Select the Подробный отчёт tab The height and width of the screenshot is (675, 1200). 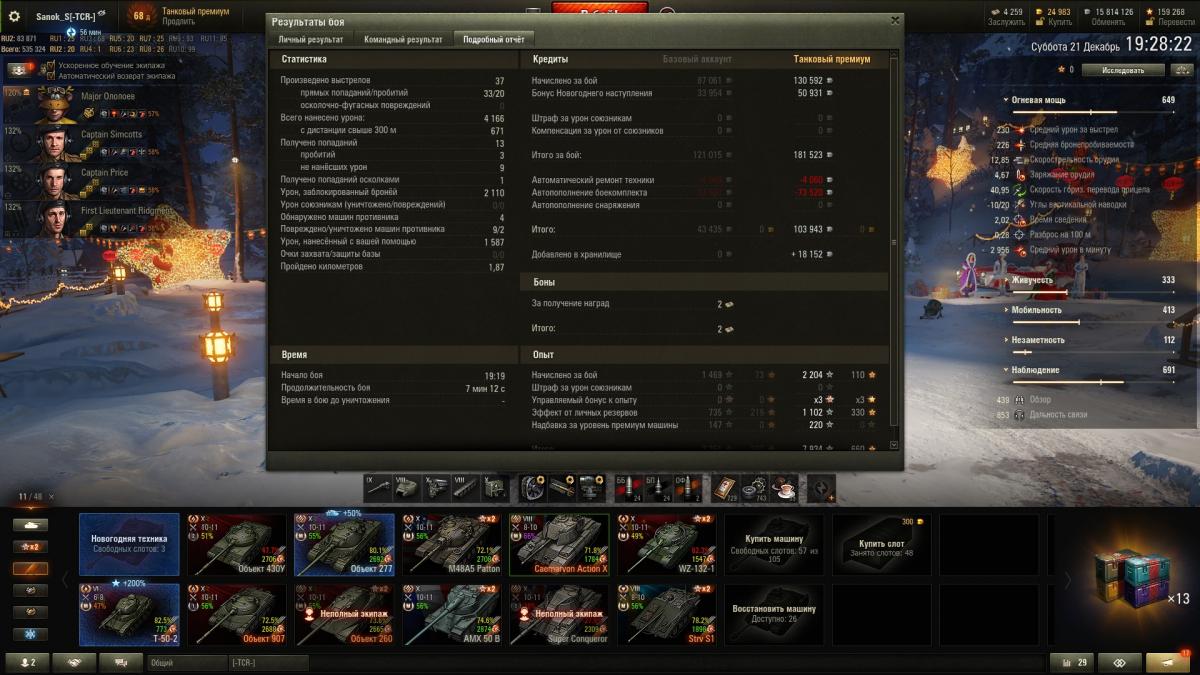pyautogui.click(x=493, y=40)
